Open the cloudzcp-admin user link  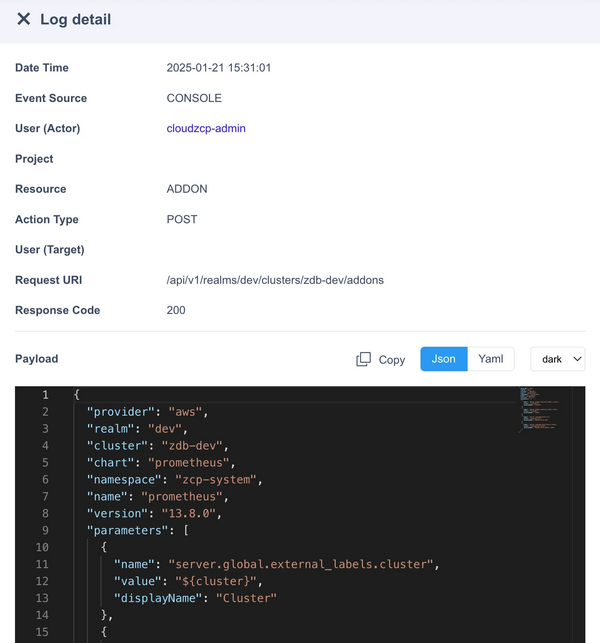click(x=206, y=128)
